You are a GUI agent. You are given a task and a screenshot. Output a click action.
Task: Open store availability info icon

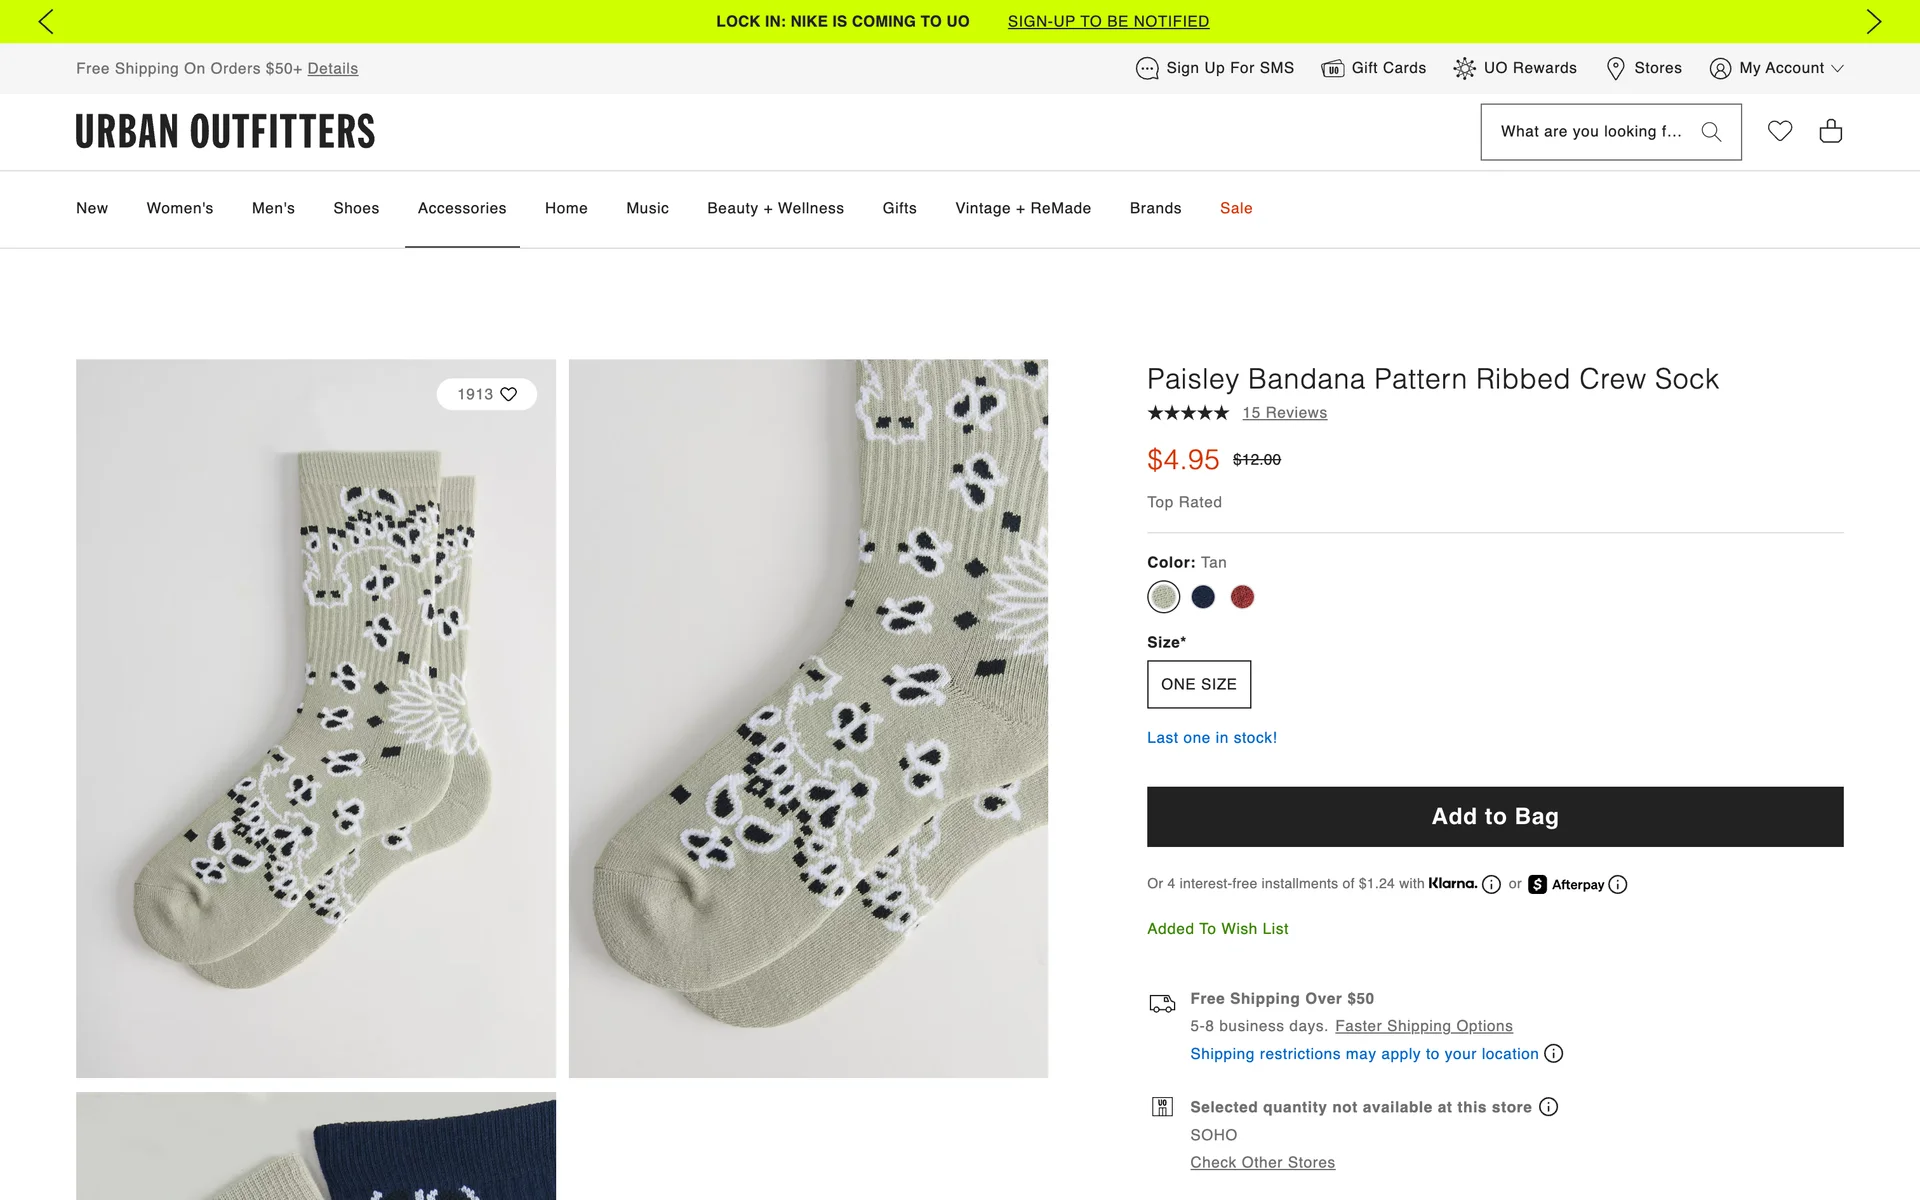tap(1549, 1107)
